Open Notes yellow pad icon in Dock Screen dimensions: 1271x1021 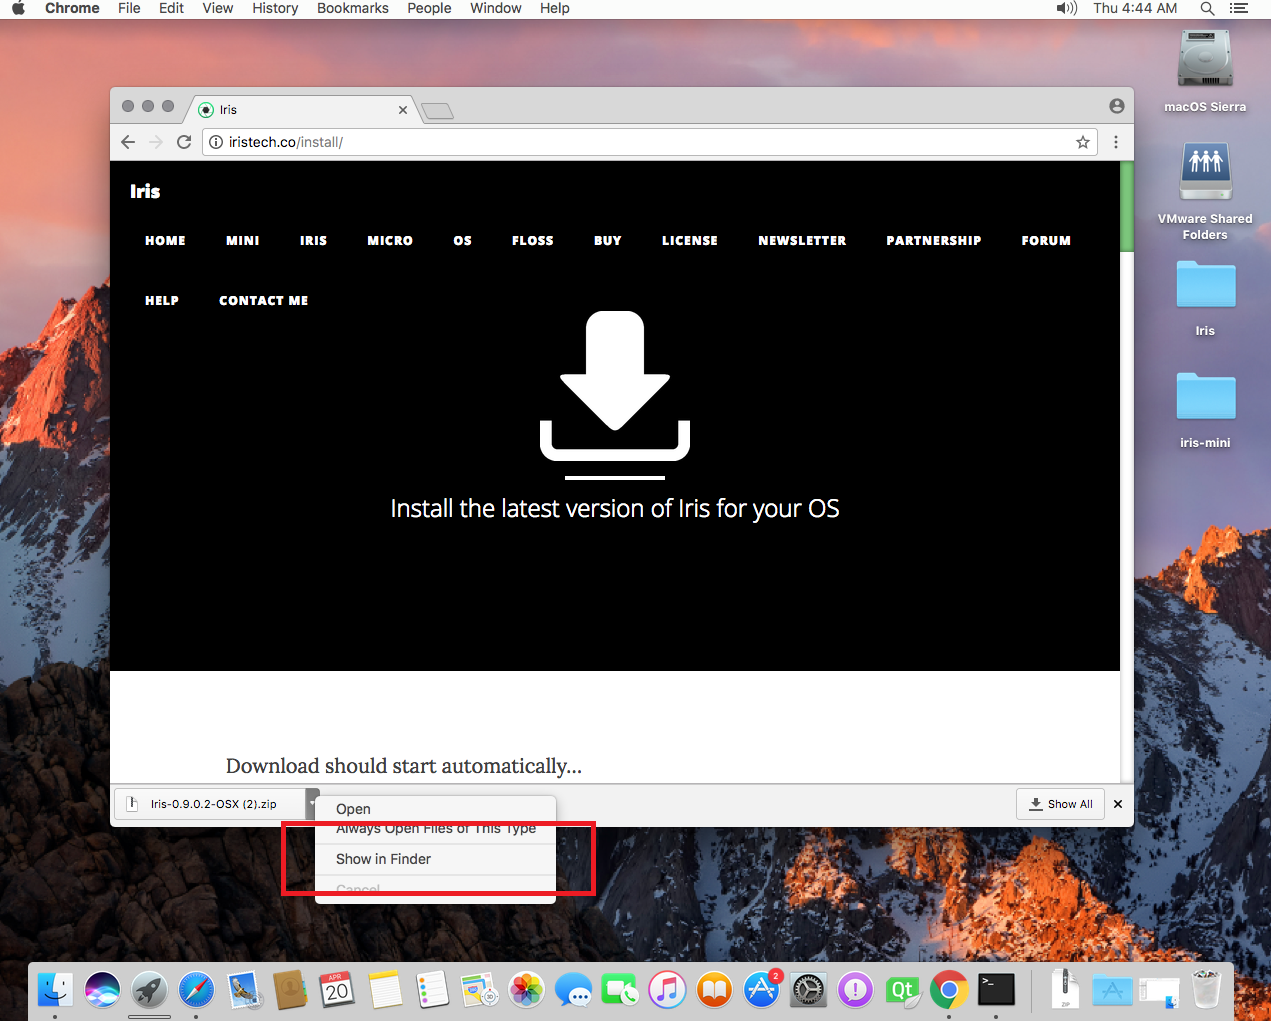coord(385,990)
